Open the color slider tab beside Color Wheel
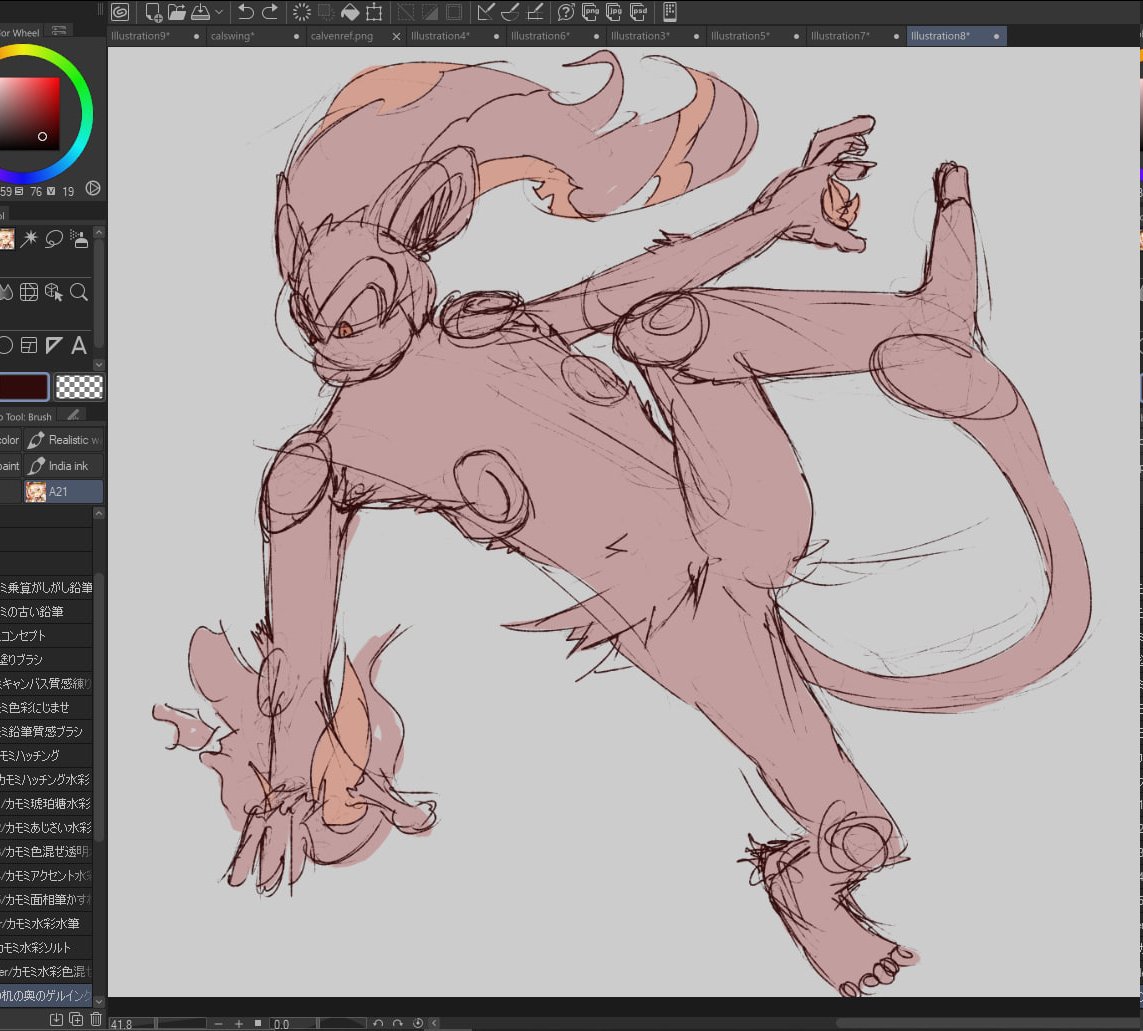The width and height of the screenshot is (1143, 1031). (58, 31)
